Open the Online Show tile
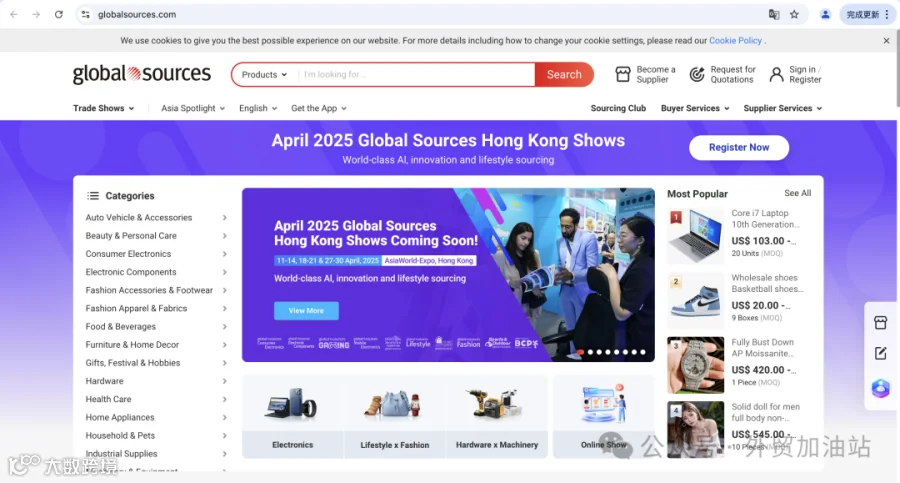Screen dimensions: 900x483 604,417
